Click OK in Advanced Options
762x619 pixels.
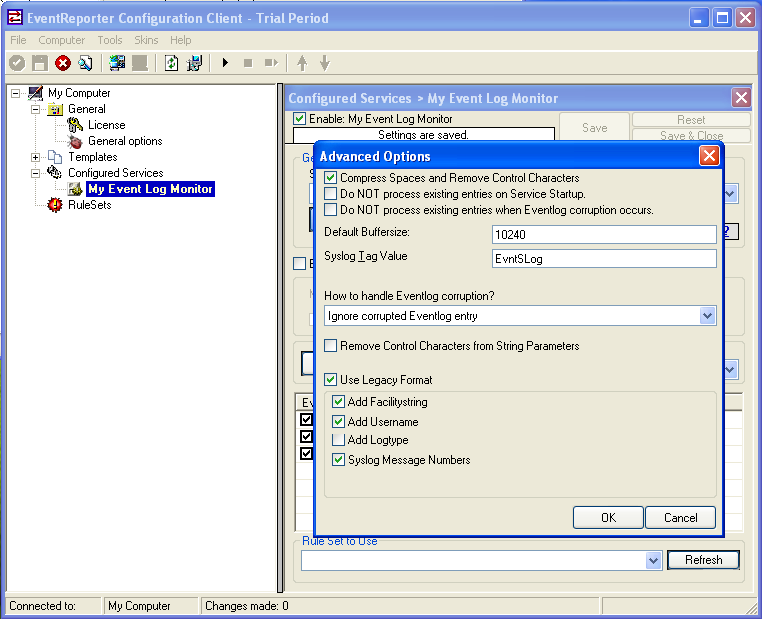pyautogui.click(x=608, y=517)
